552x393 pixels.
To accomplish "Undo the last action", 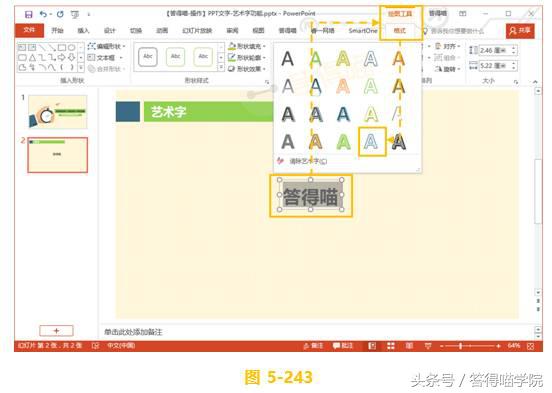I will (43, 14).
